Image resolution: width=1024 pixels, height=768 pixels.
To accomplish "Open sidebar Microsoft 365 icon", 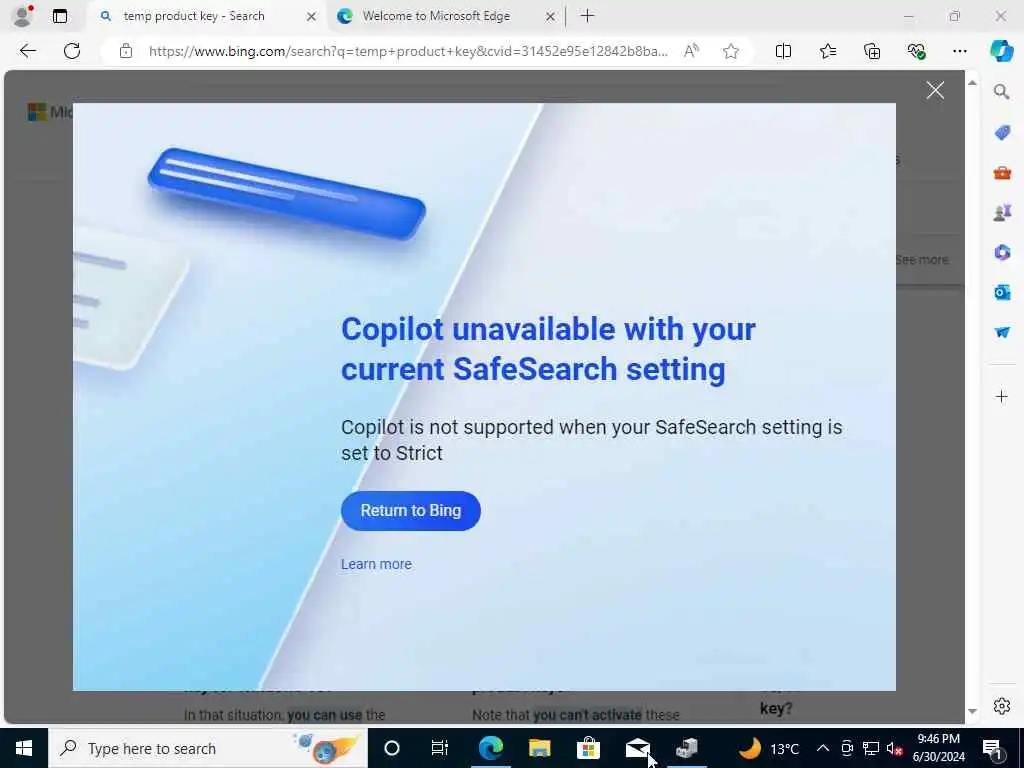I will coord(1002,252).
